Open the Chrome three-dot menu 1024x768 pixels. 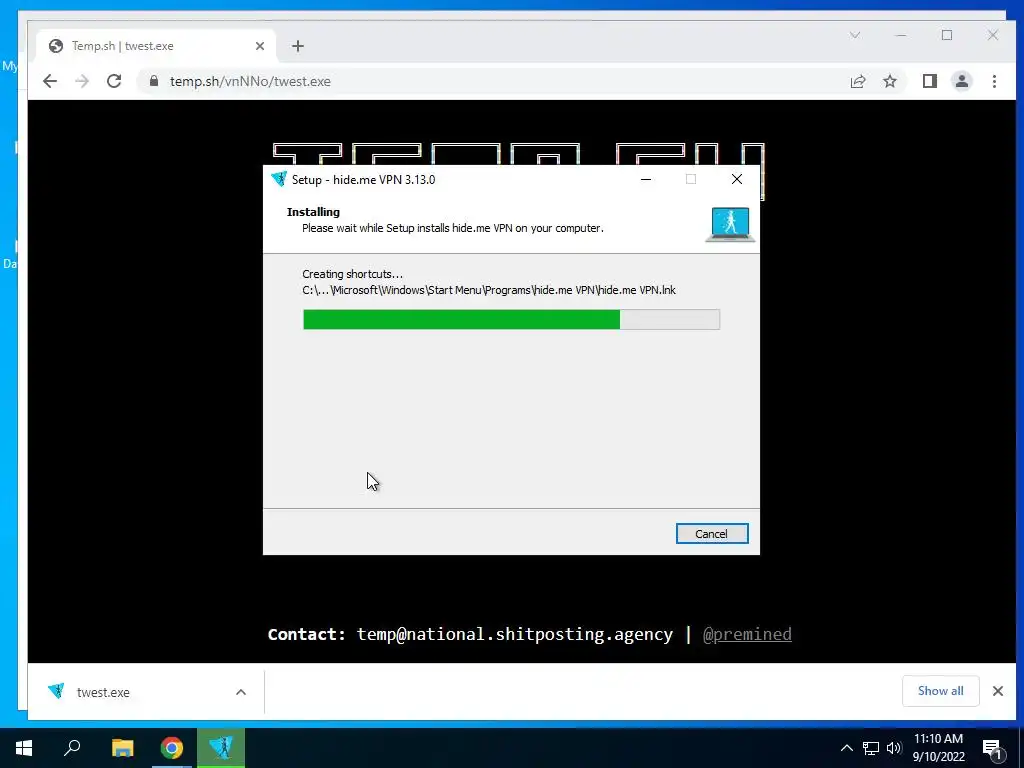[994, 81]
